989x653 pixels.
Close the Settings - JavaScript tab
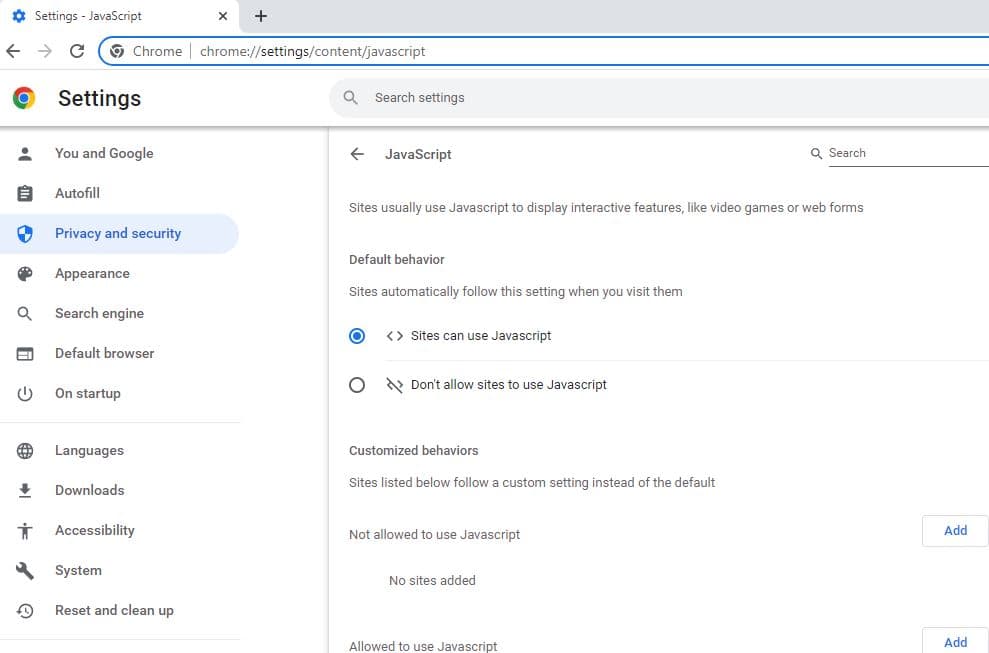223,16
